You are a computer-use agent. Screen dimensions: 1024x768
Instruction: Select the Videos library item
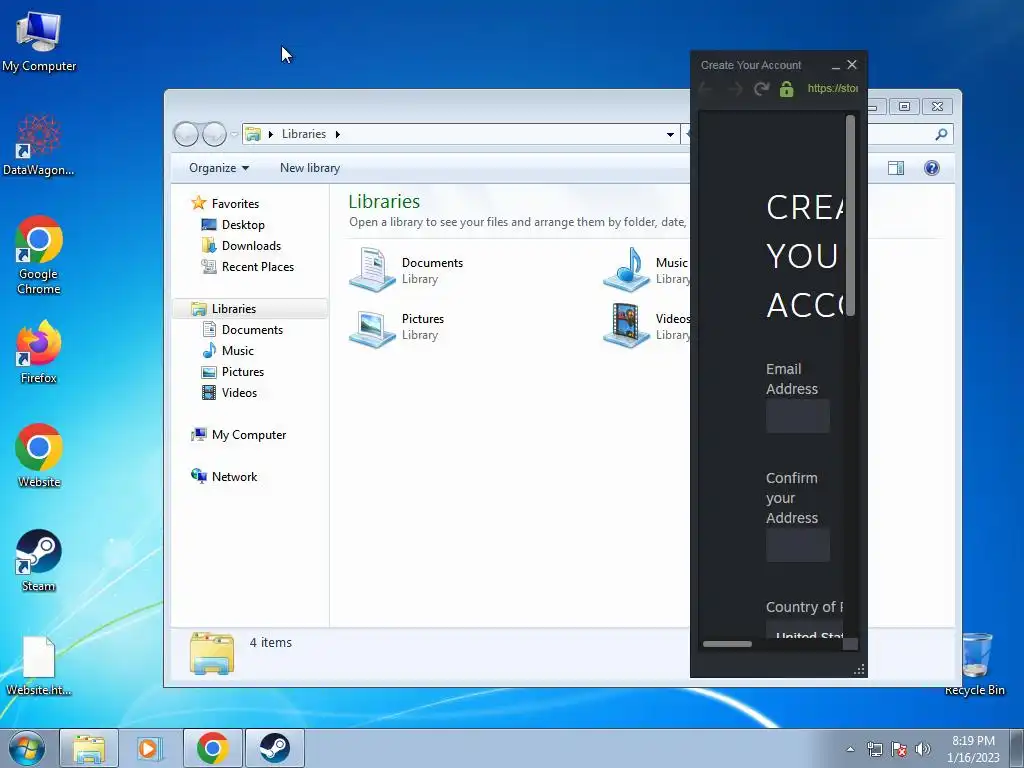tap(645, 326)
